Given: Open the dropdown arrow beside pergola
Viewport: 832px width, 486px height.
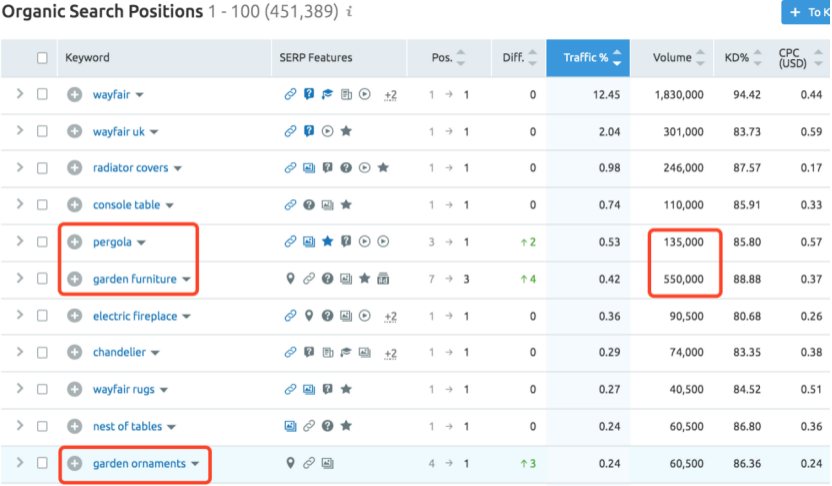Looking at the screenshot, I should click(141, 242).
